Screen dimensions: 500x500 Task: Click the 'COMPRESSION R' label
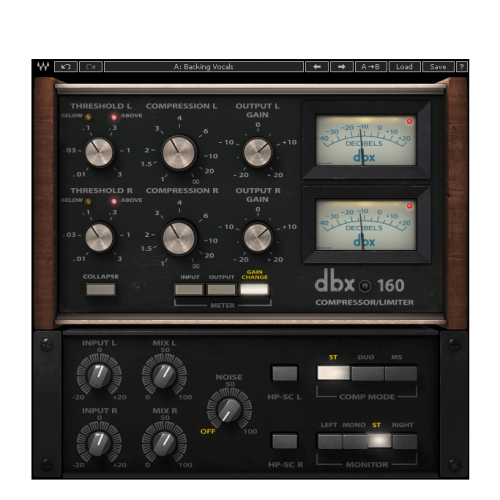tap(182, 191)
